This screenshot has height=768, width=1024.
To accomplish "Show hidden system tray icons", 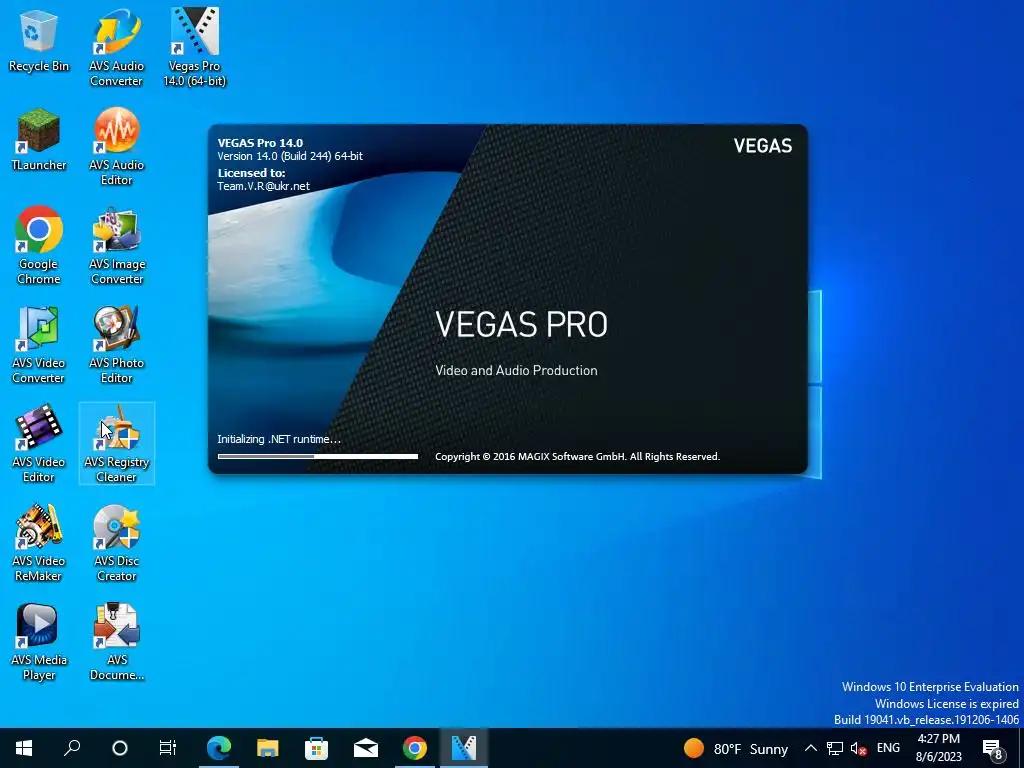I will click(810, 748).
